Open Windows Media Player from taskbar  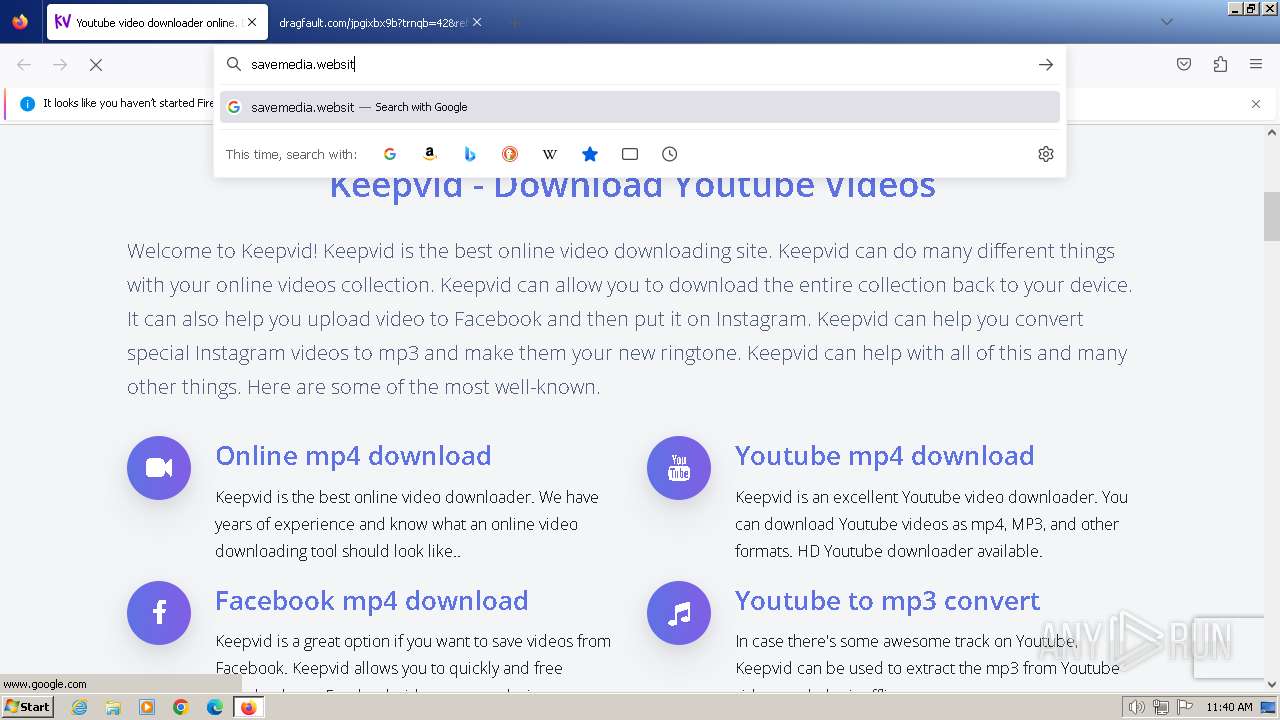tap(147, 707)
